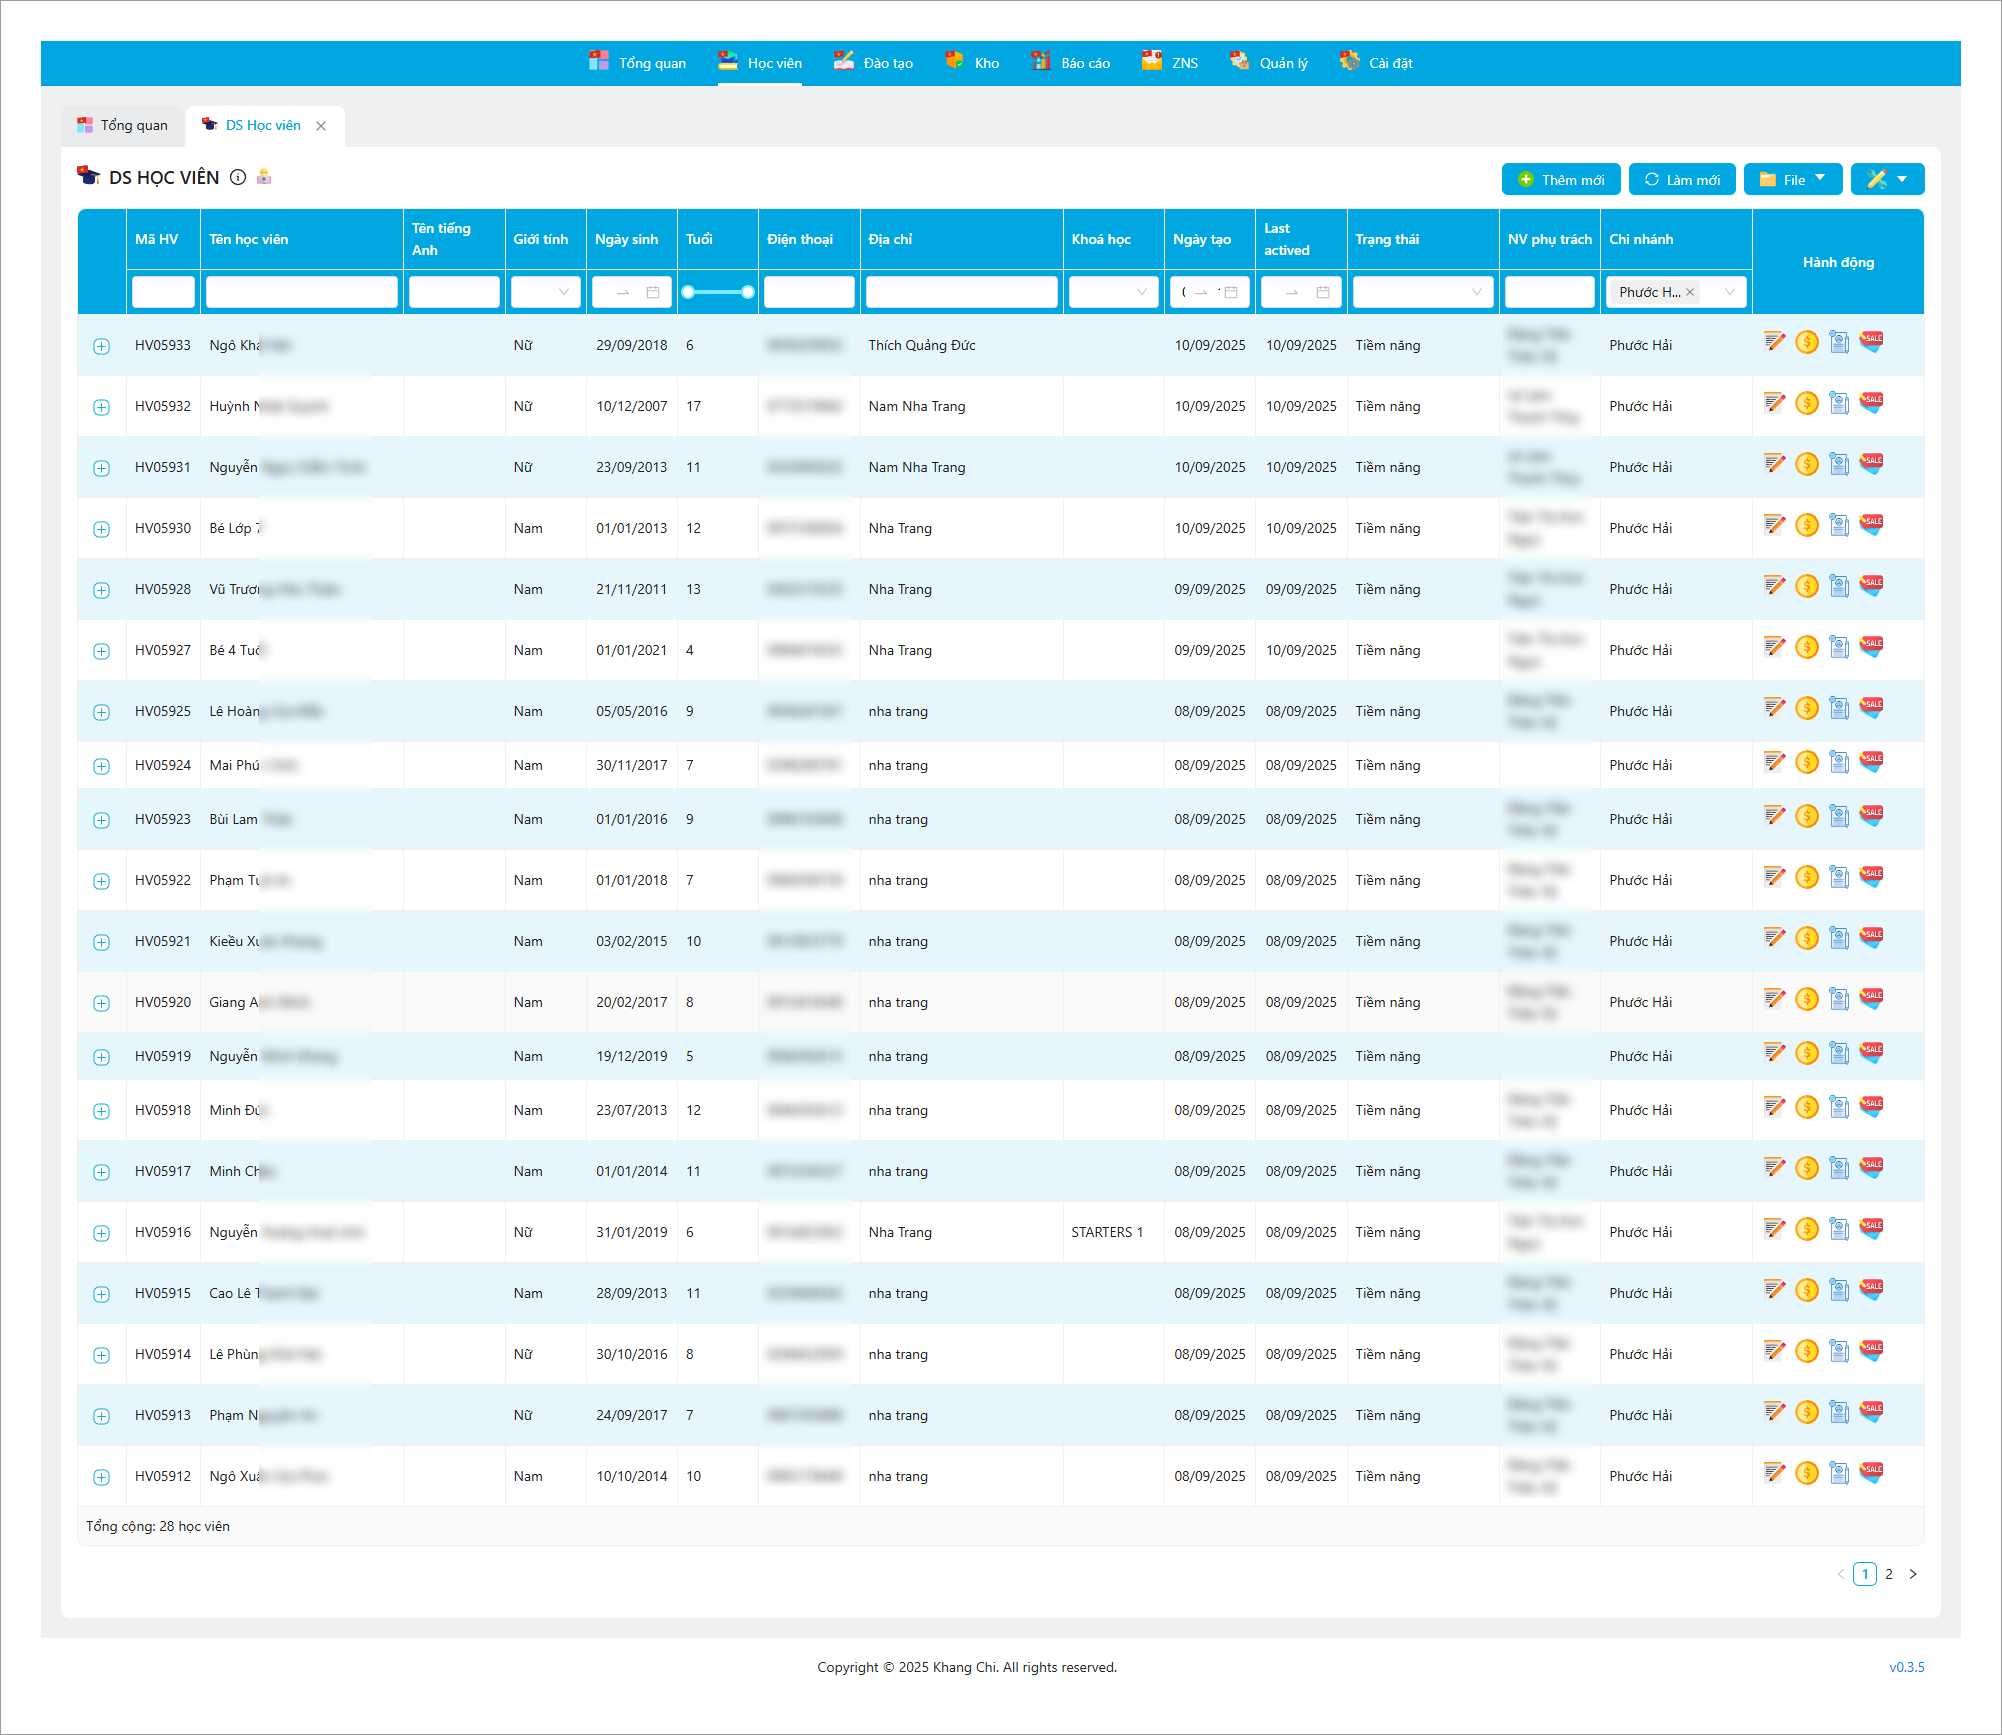Expand row HV05925 with the plus toggle
Image resolution: width=2002 pixels, height=1735 pixels.
click(101, 712)
